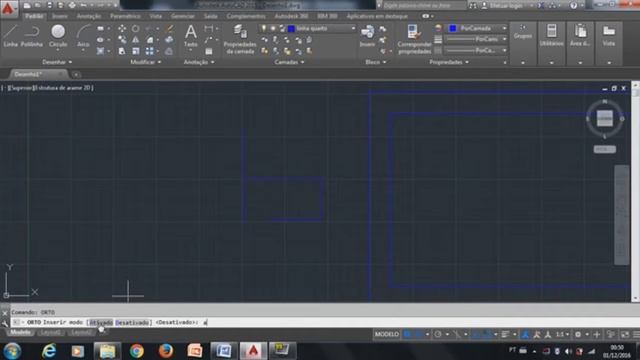This screenshot has height=360, width=640.
Task: Click the Rotate tool in Modificar panel
Action: [136, 29]
